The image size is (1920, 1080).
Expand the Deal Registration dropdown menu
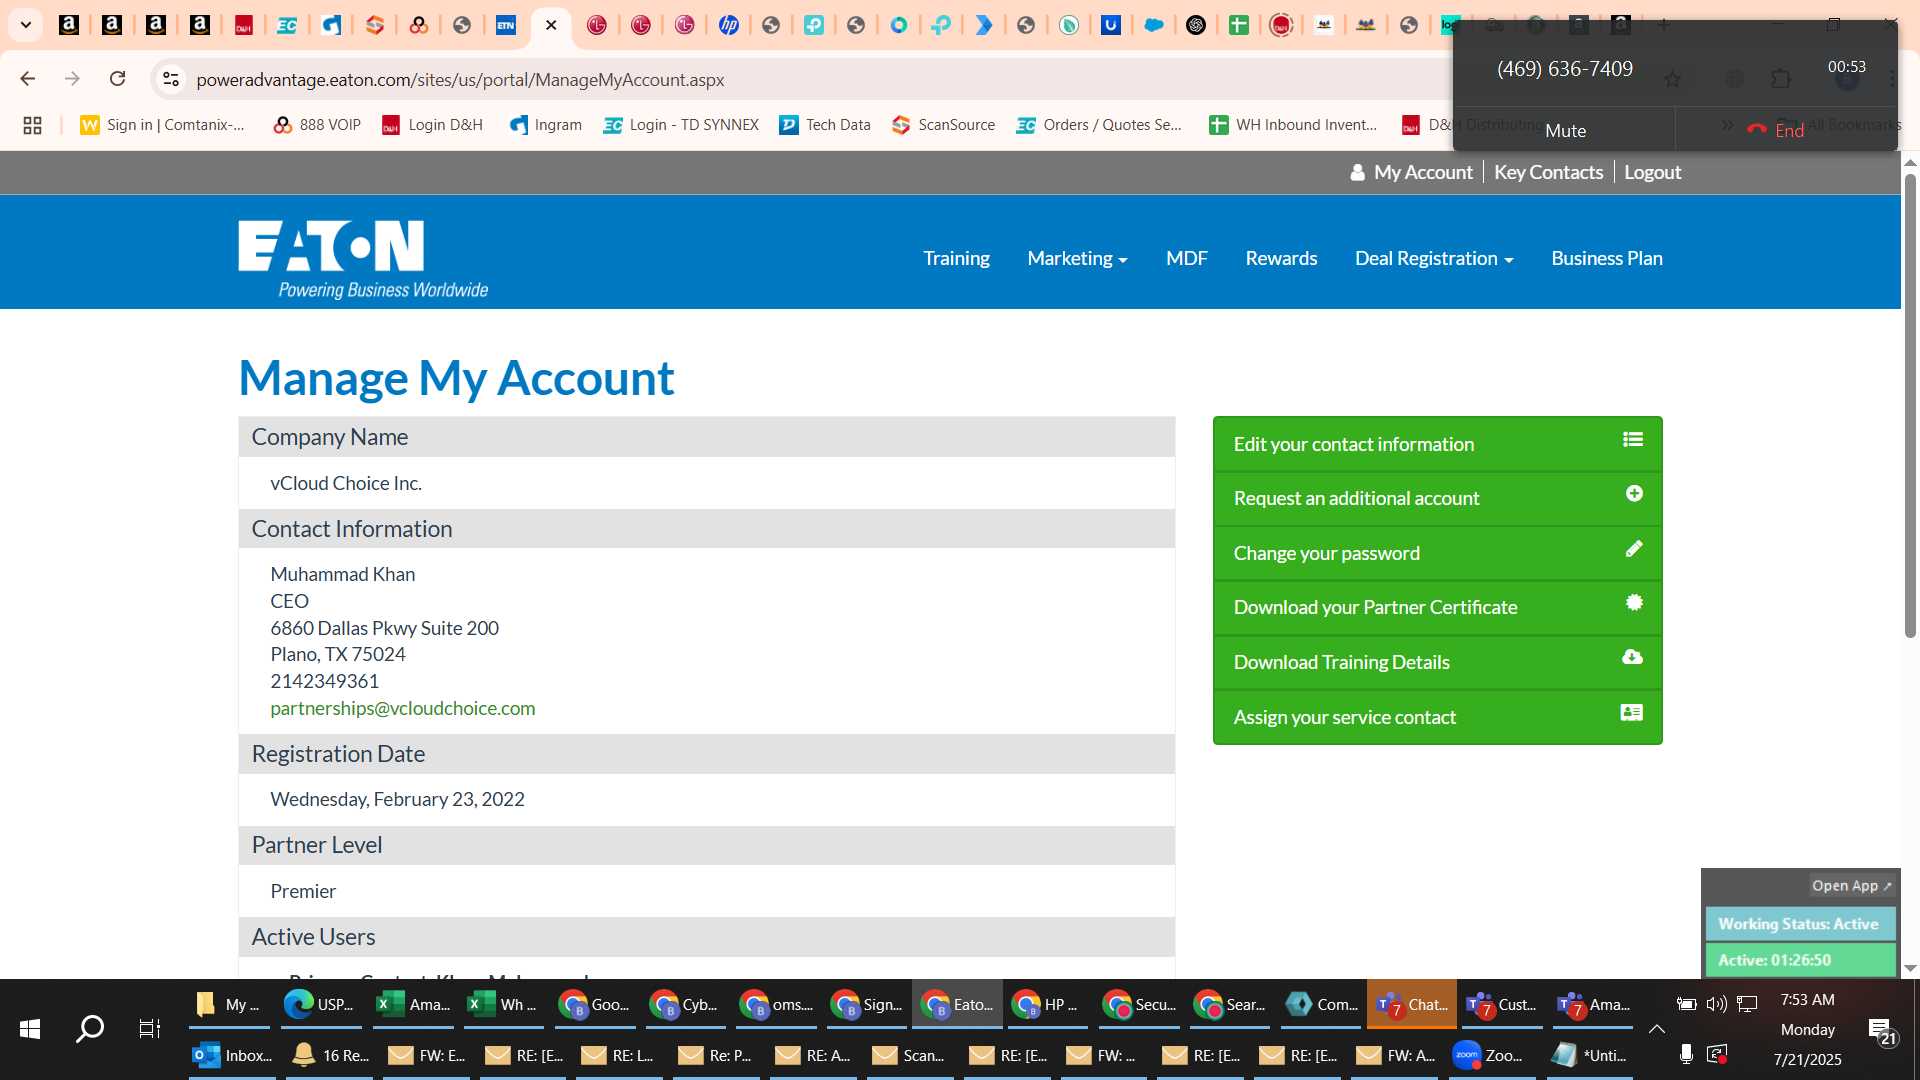1434,258
